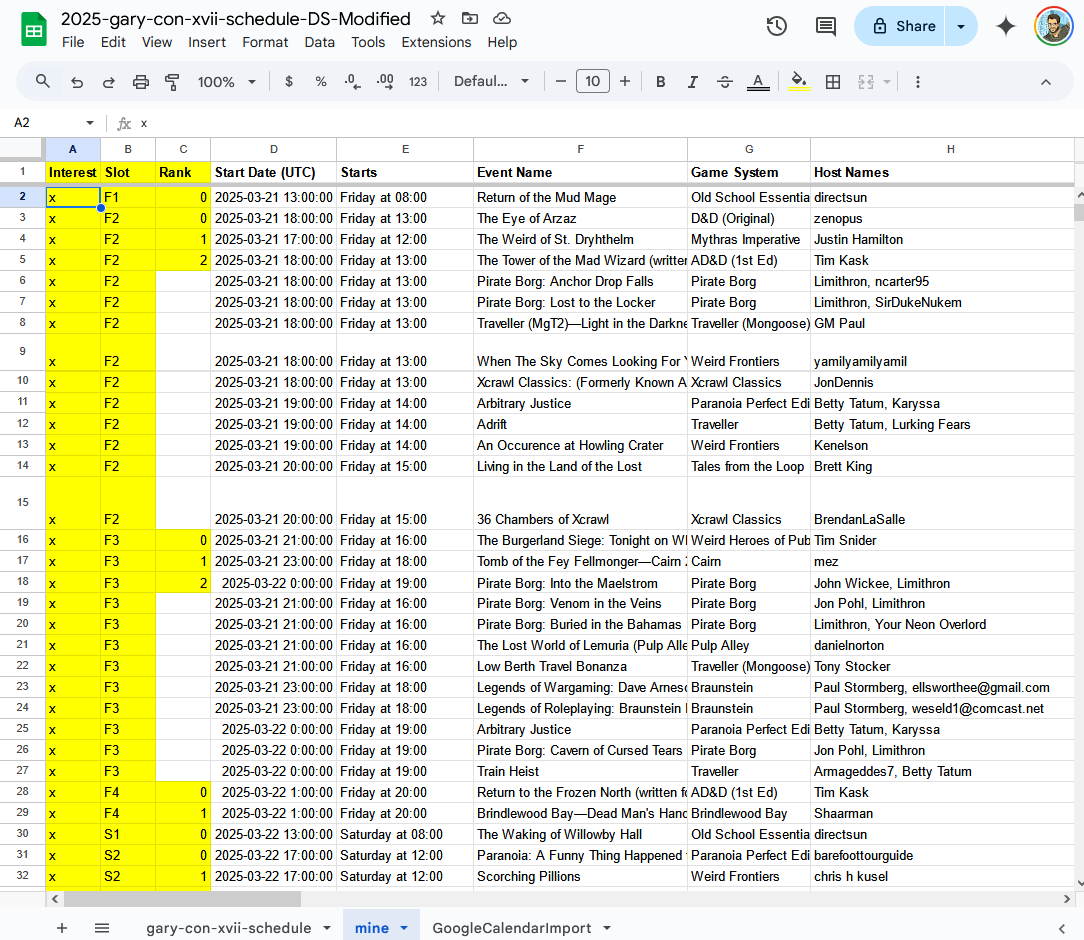This screenshot has width=1084, height=940.
Task: Click the plus button to increase font size
Action: click(625, 82)
